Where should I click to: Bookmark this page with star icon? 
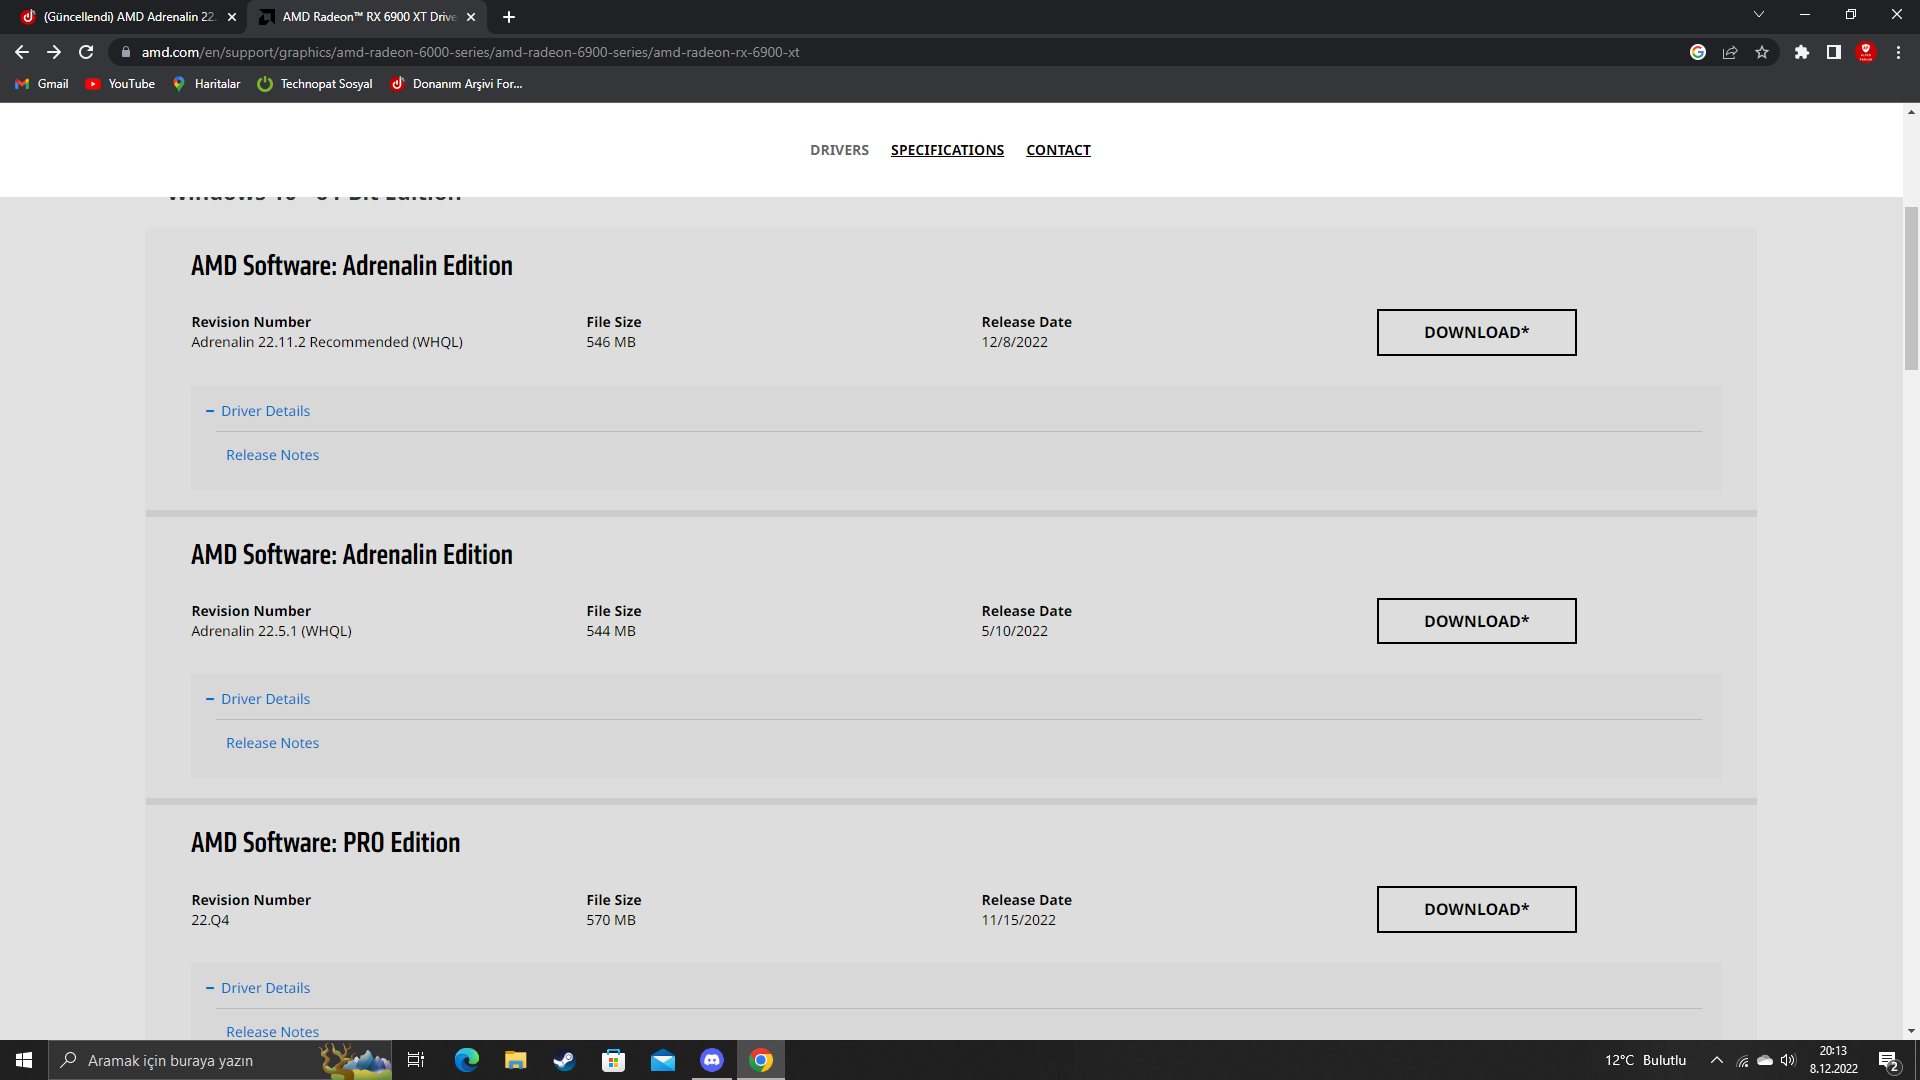coord(1762,52)
